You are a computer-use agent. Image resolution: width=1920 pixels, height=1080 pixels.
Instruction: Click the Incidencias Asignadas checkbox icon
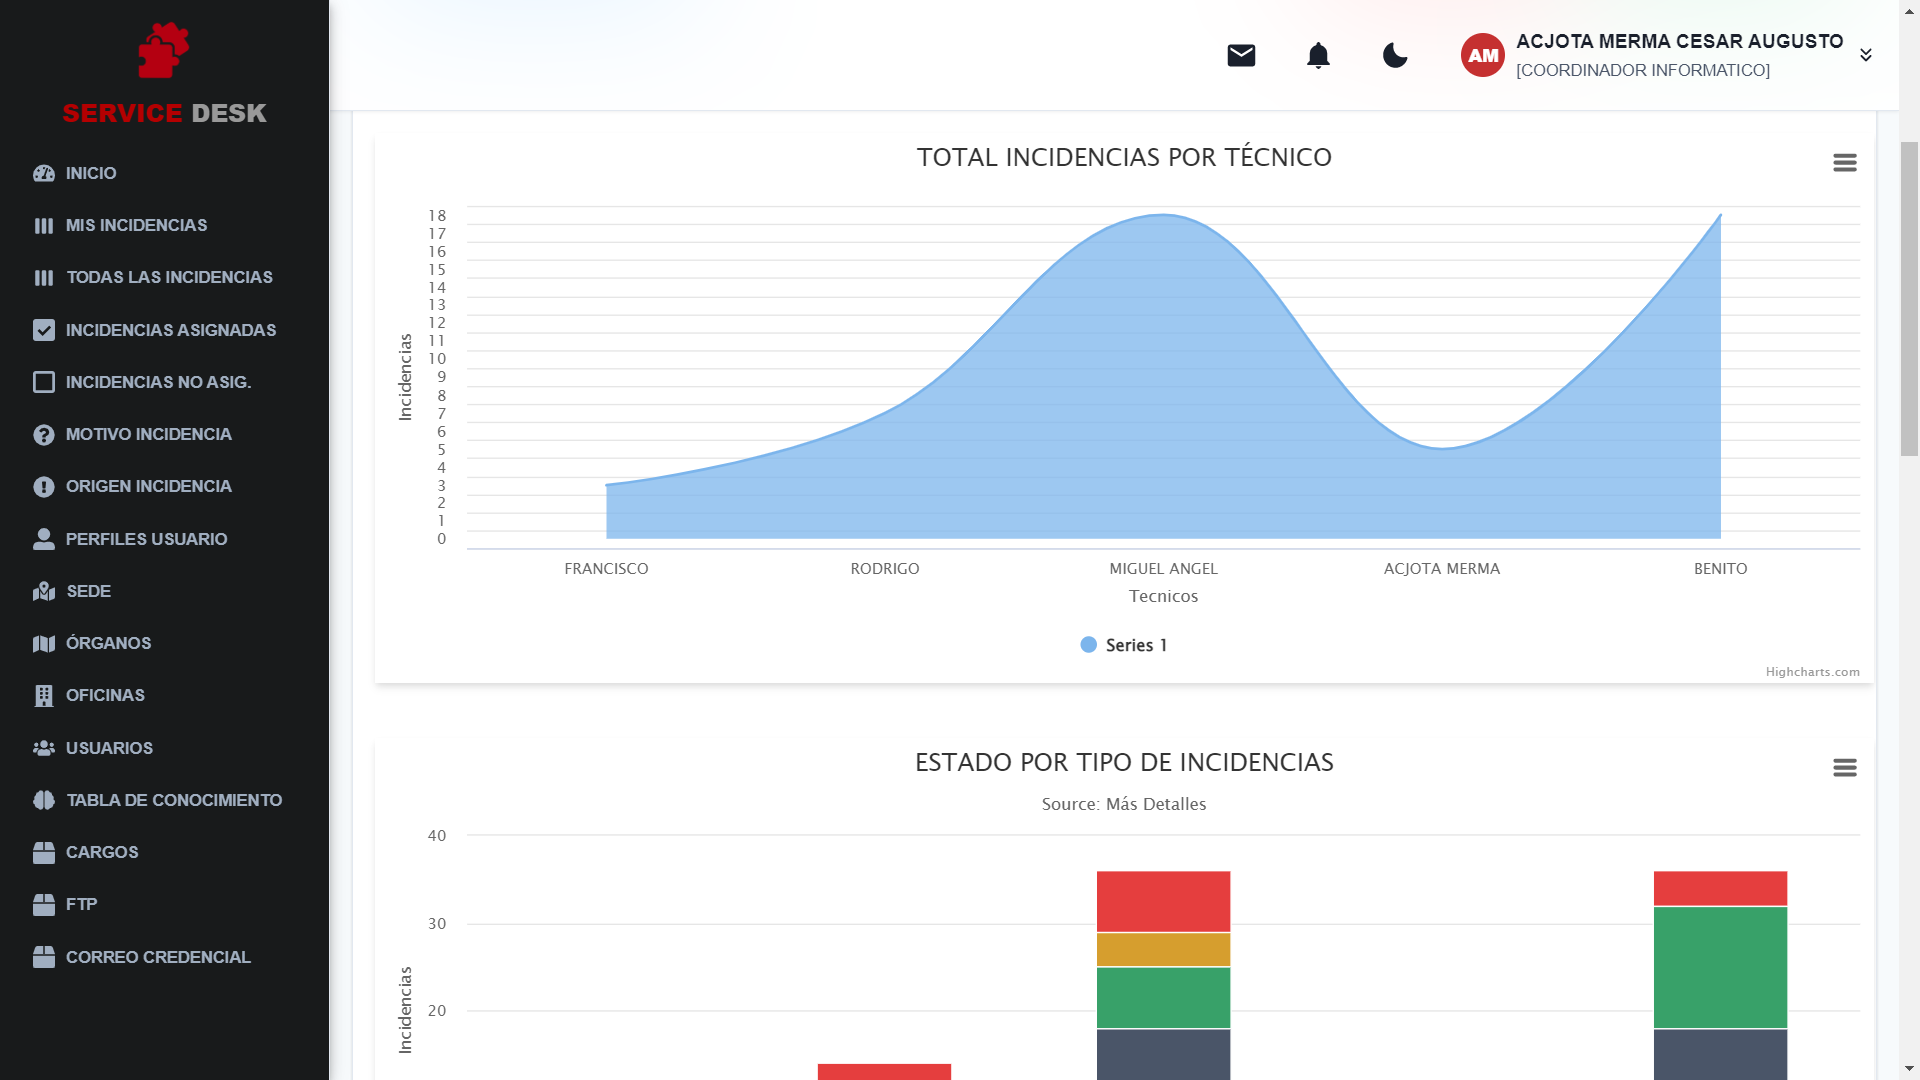coord(43,330)
